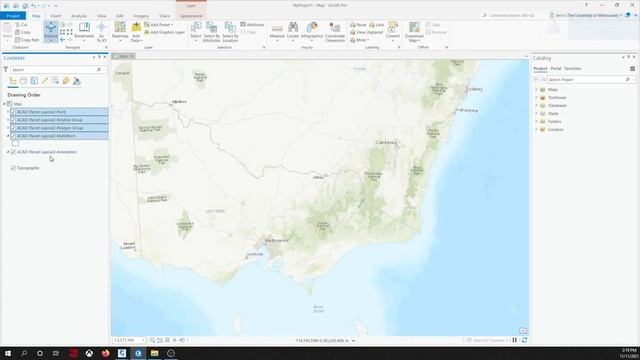Open the Locate tool
The width and height of the screenshot is (640, 360).
293,31
